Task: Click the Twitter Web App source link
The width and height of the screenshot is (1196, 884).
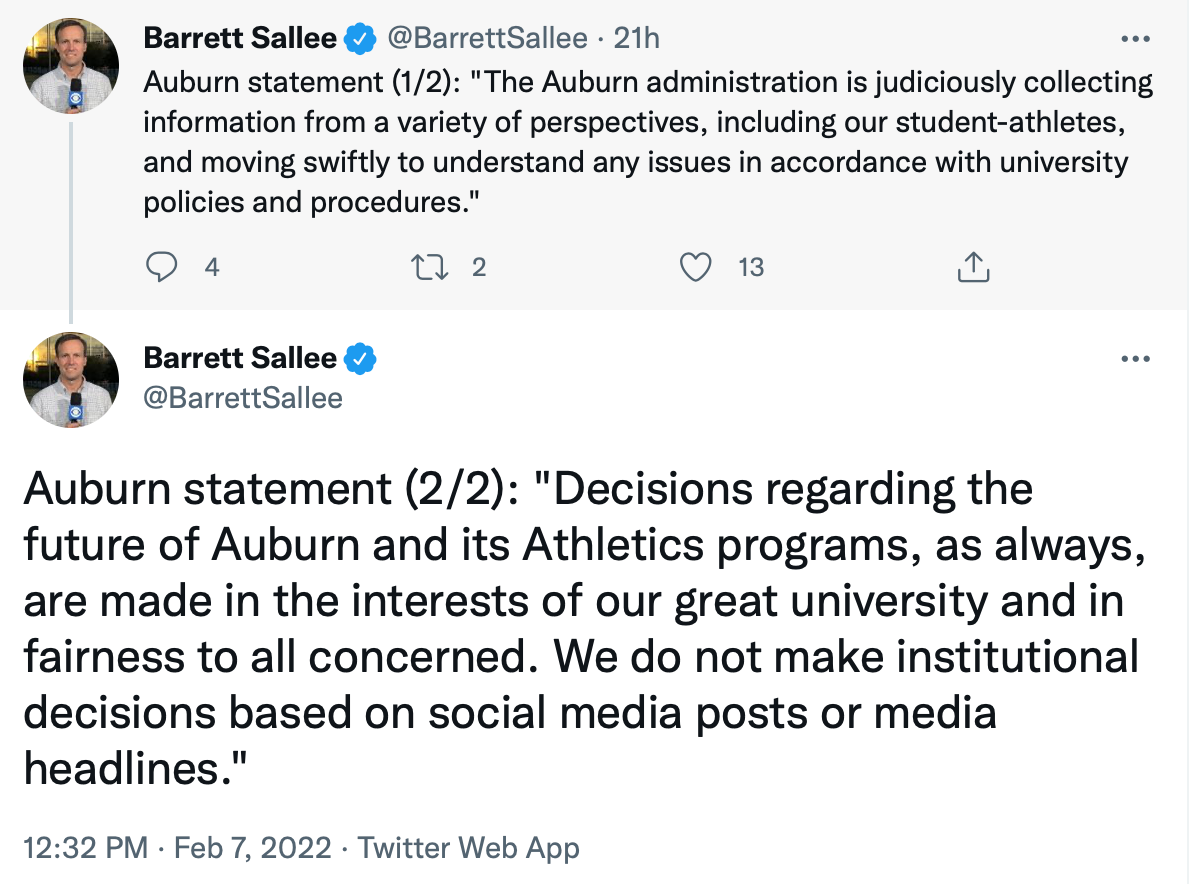Action: point(469,849)
